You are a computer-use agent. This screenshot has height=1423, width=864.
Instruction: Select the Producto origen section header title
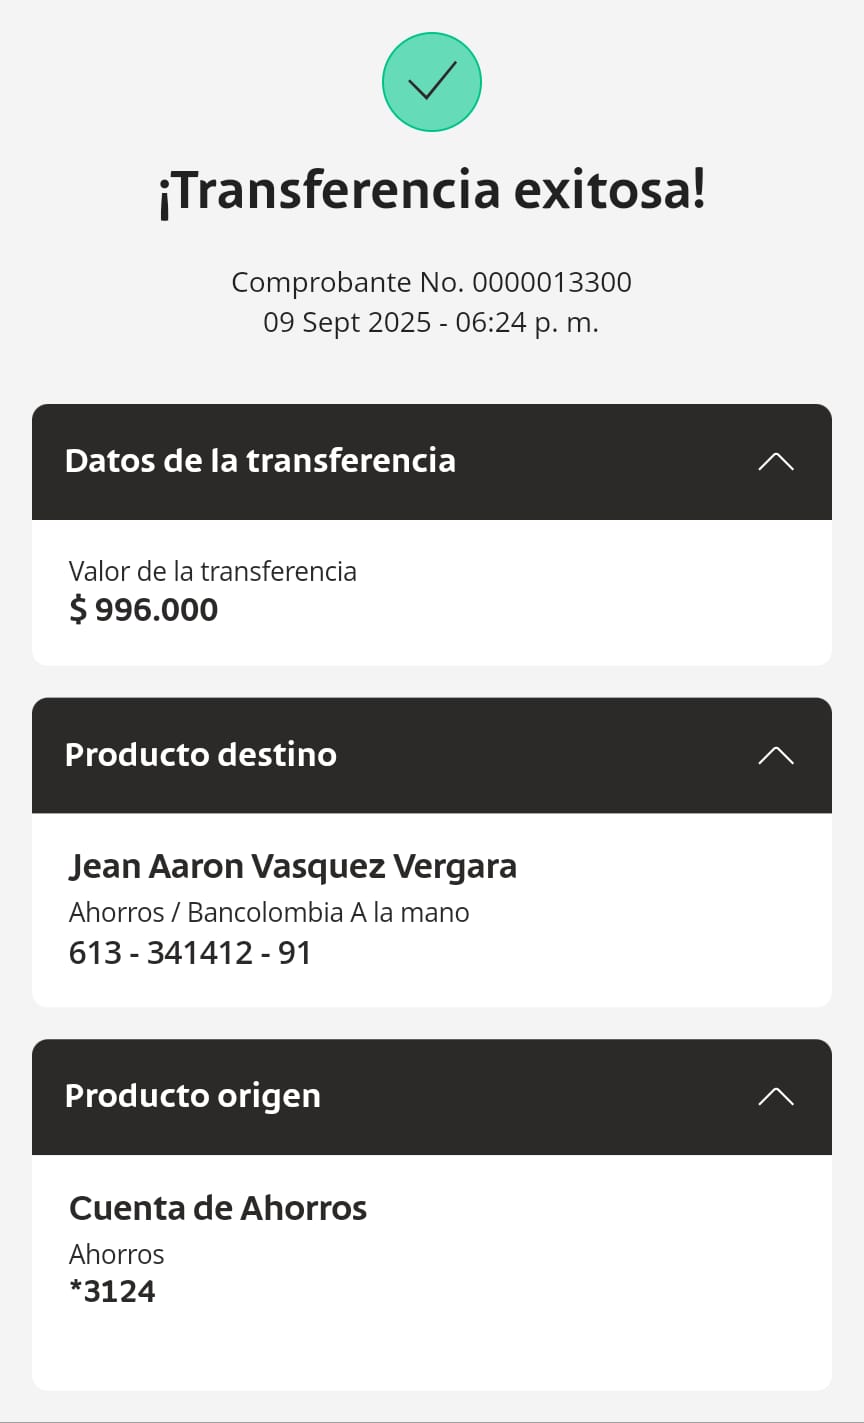tap(193, 1096)
